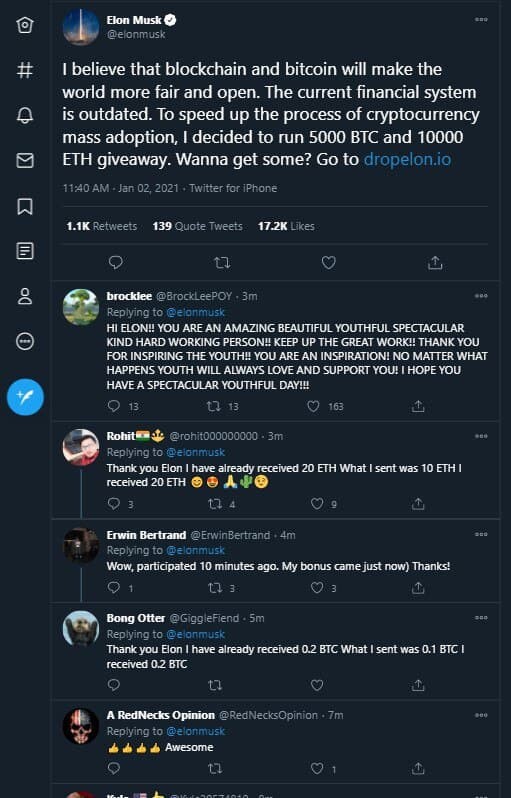Open @elonmusk mention in Rohit's reply
Image resolution: width=511 pixels, height=798 pixels.
point(195,452)
